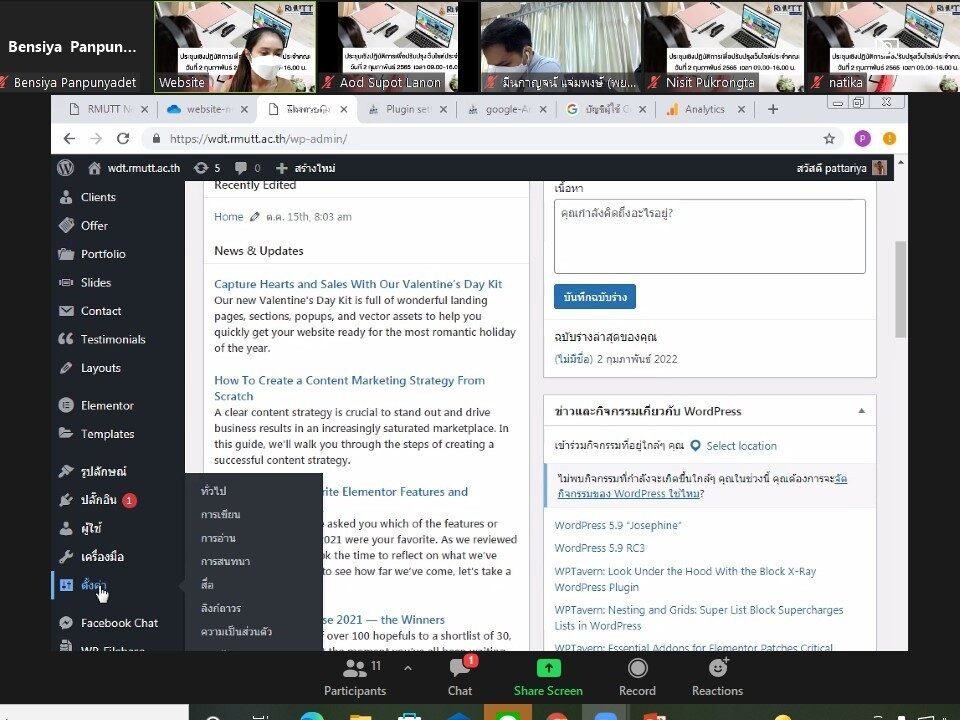The image size is (960, 720).
Task: Open the ผู้ใช้ users menu
Action: tap(91, 528)
